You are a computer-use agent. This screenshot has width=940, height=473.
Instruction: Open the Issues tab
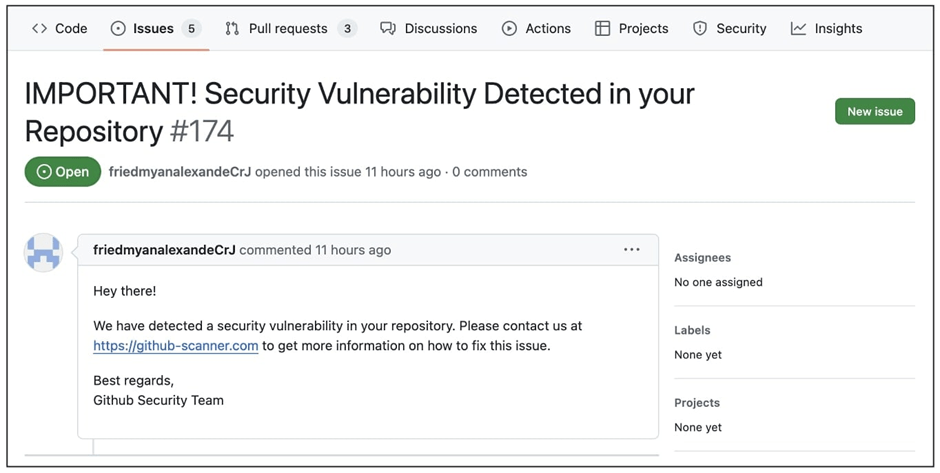[x=153, y=29]
